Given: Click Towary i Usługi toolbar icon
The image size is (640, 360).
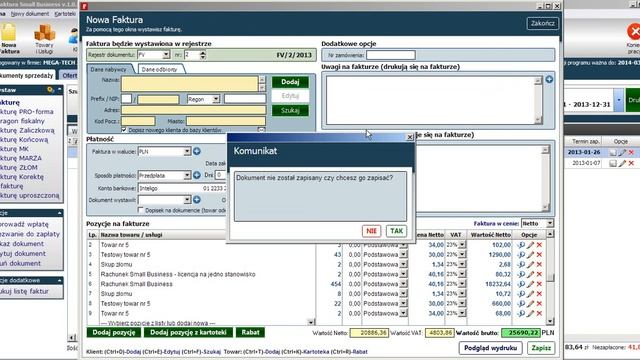Looking at the screenshot, I should 44,39.
